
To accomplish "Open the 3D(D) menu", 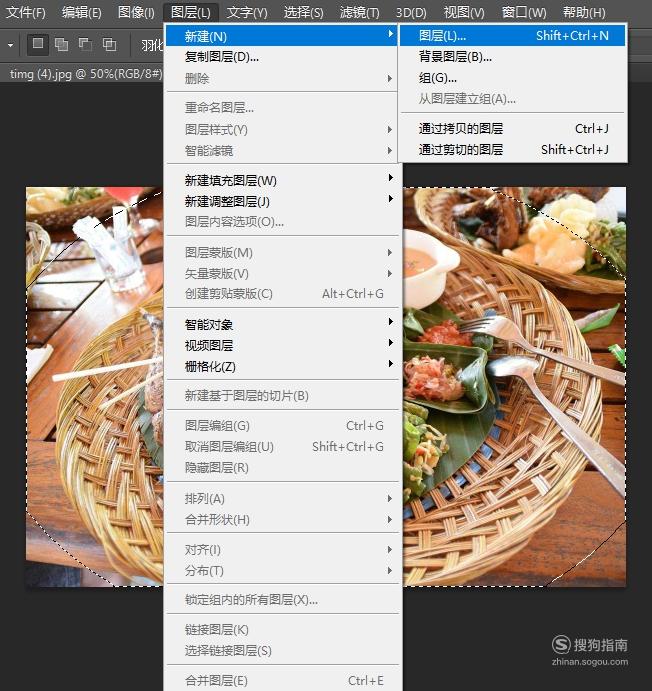I will [x=411, y=12].
